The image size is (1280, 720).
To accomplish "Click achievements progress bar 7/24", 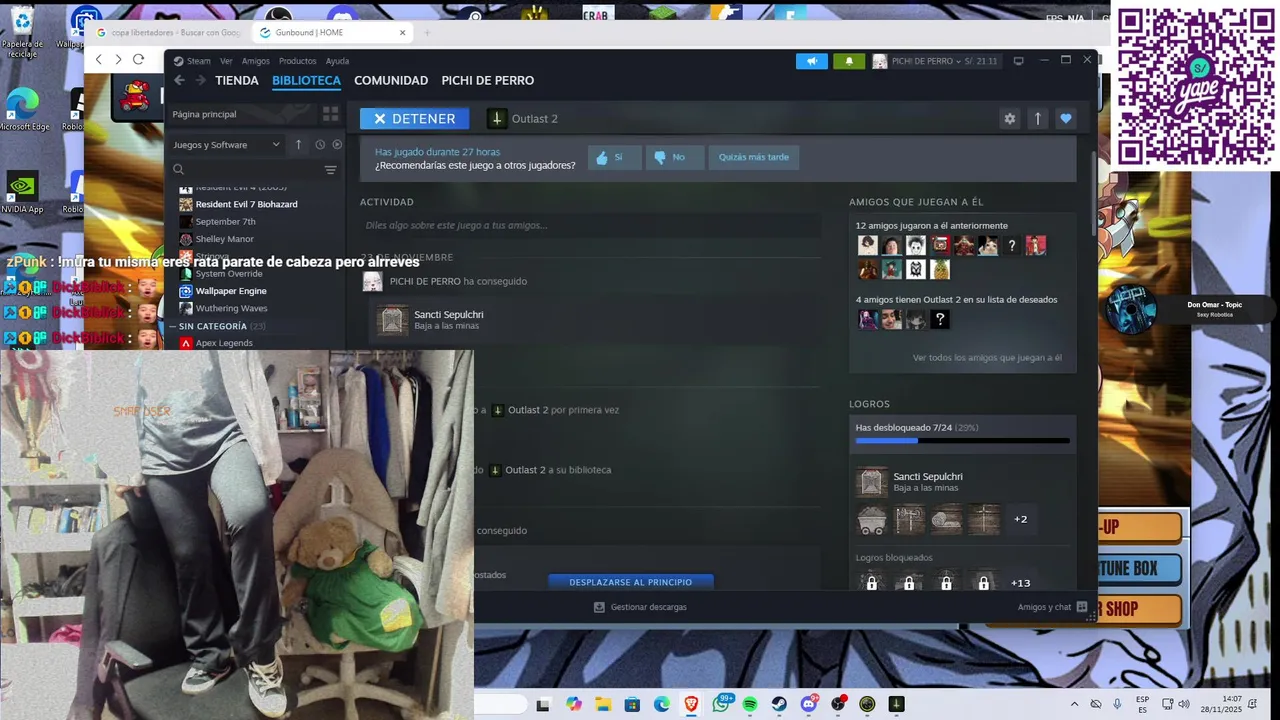I will tap(962, 440).
